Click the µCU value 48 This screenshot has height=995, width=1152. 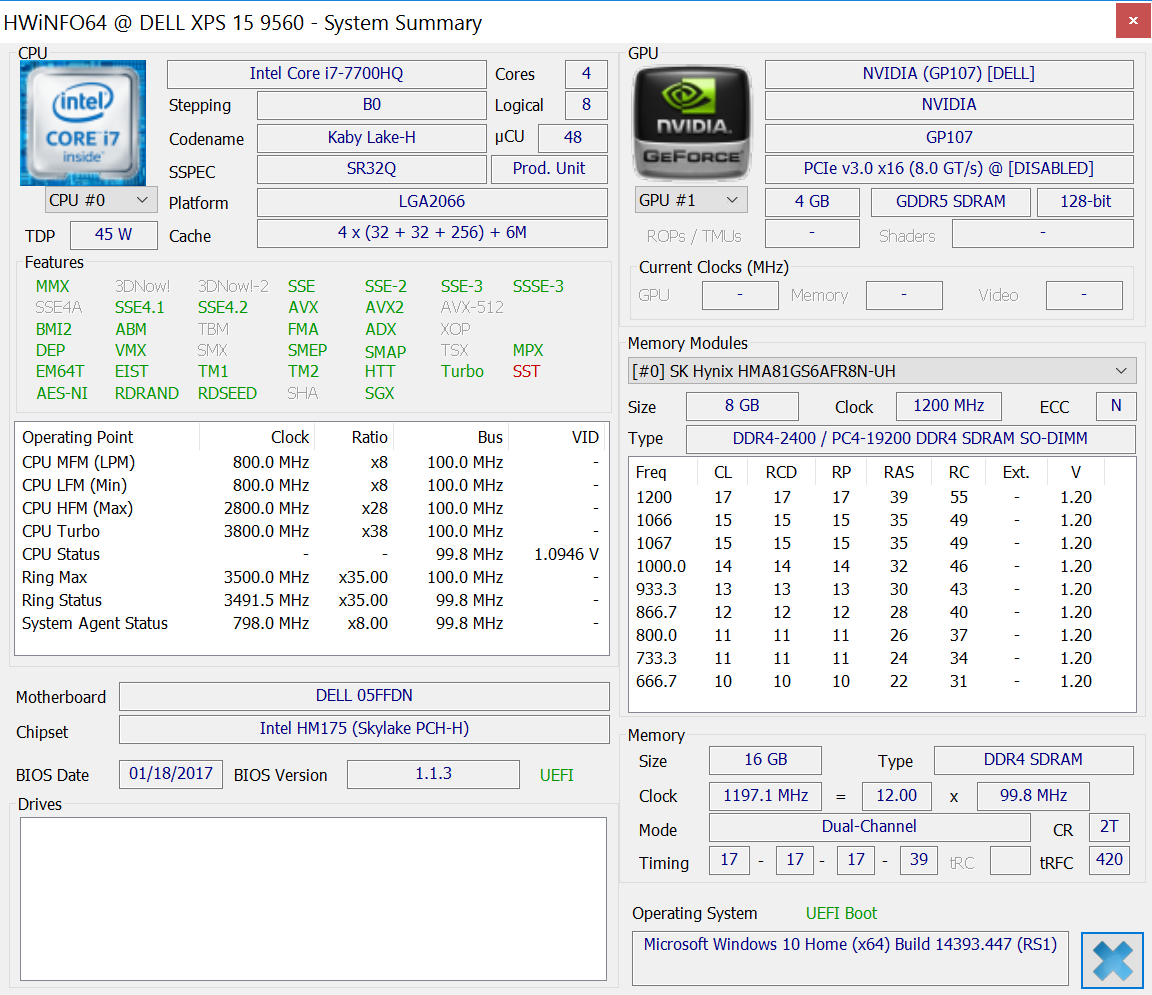573,137
